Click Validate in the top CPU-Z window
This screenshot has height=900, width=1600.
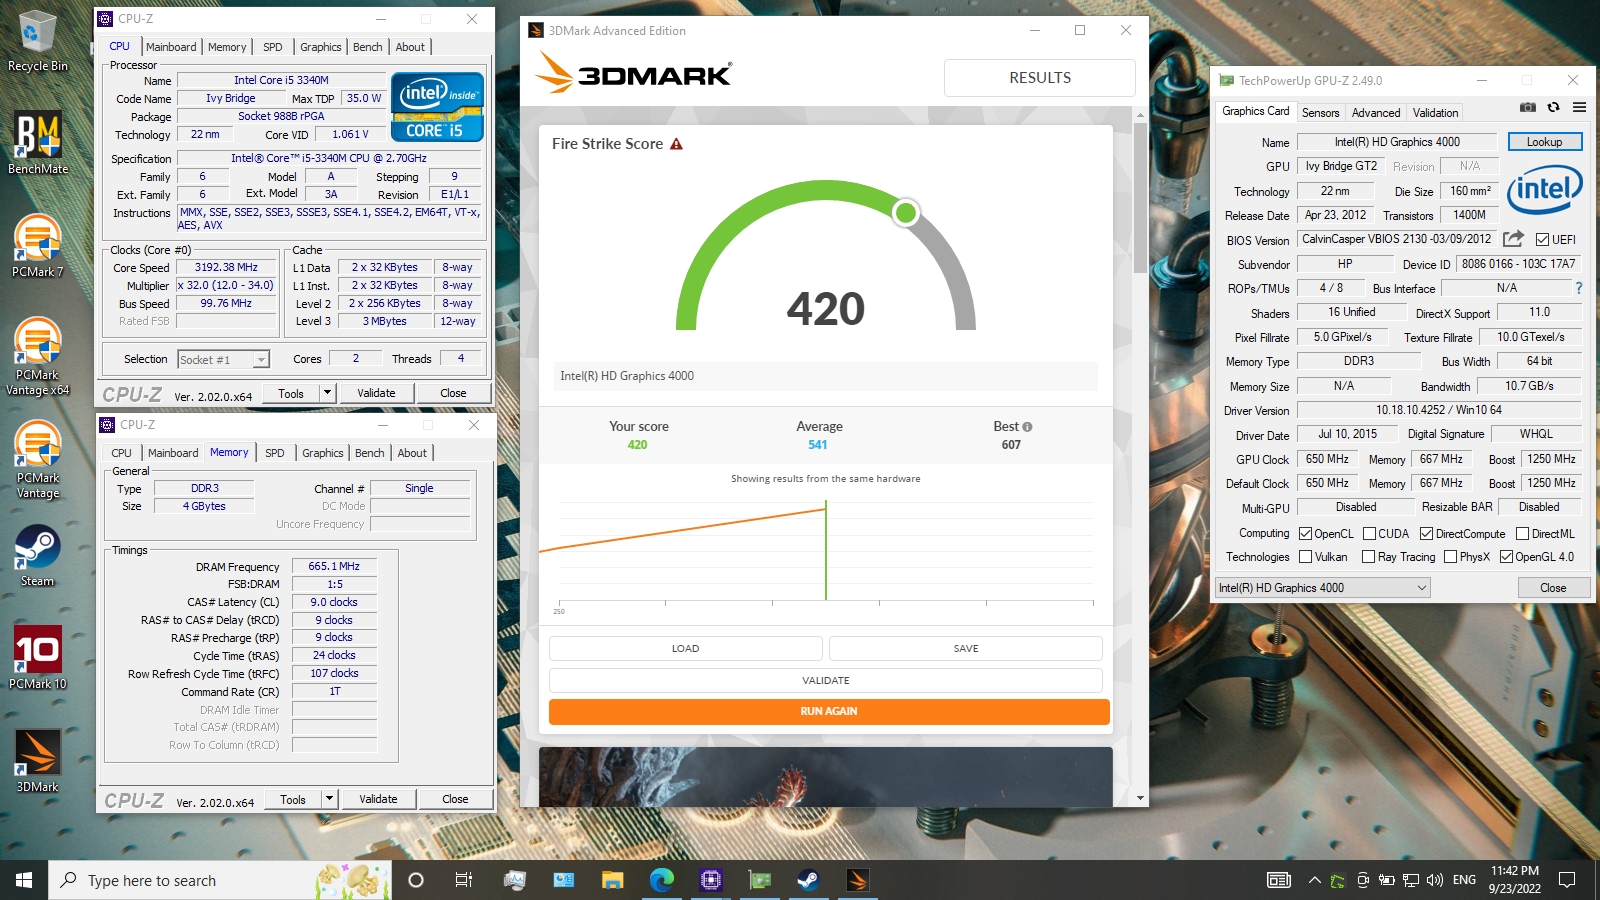[376, 393]
